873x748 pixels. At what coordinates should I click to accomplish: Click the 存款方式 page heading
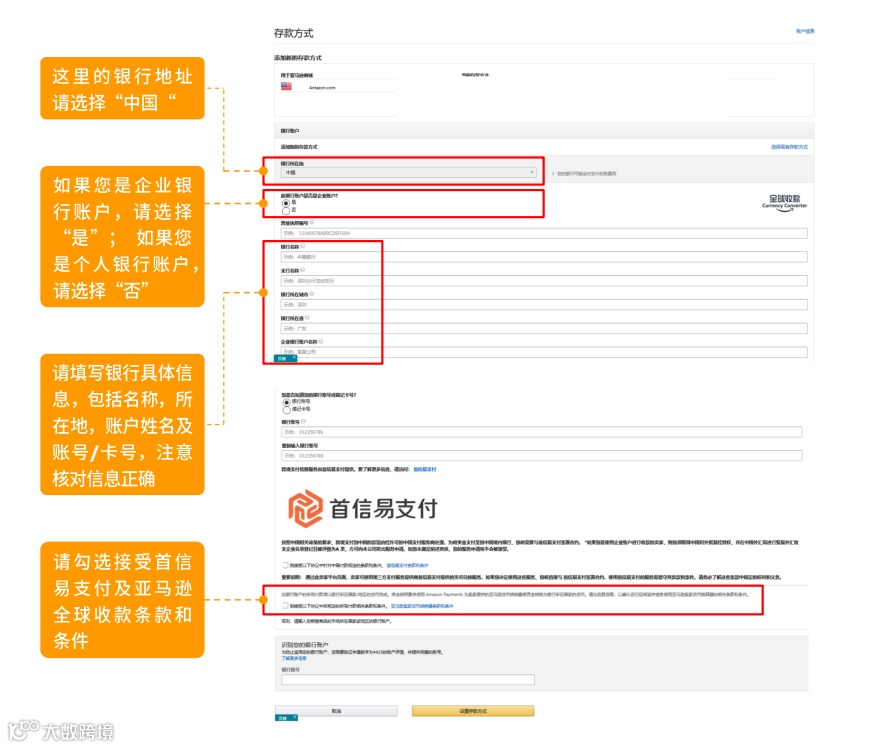293,33
